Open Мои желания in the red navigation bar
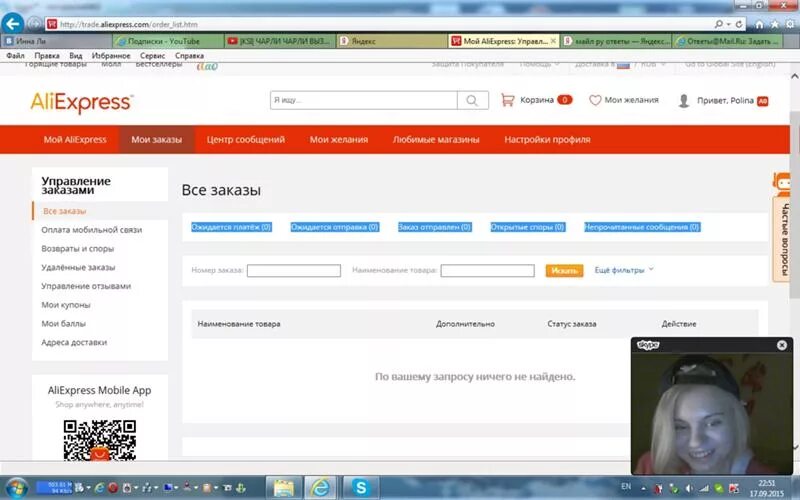800x500 pixels. click(x=339, y=139)
